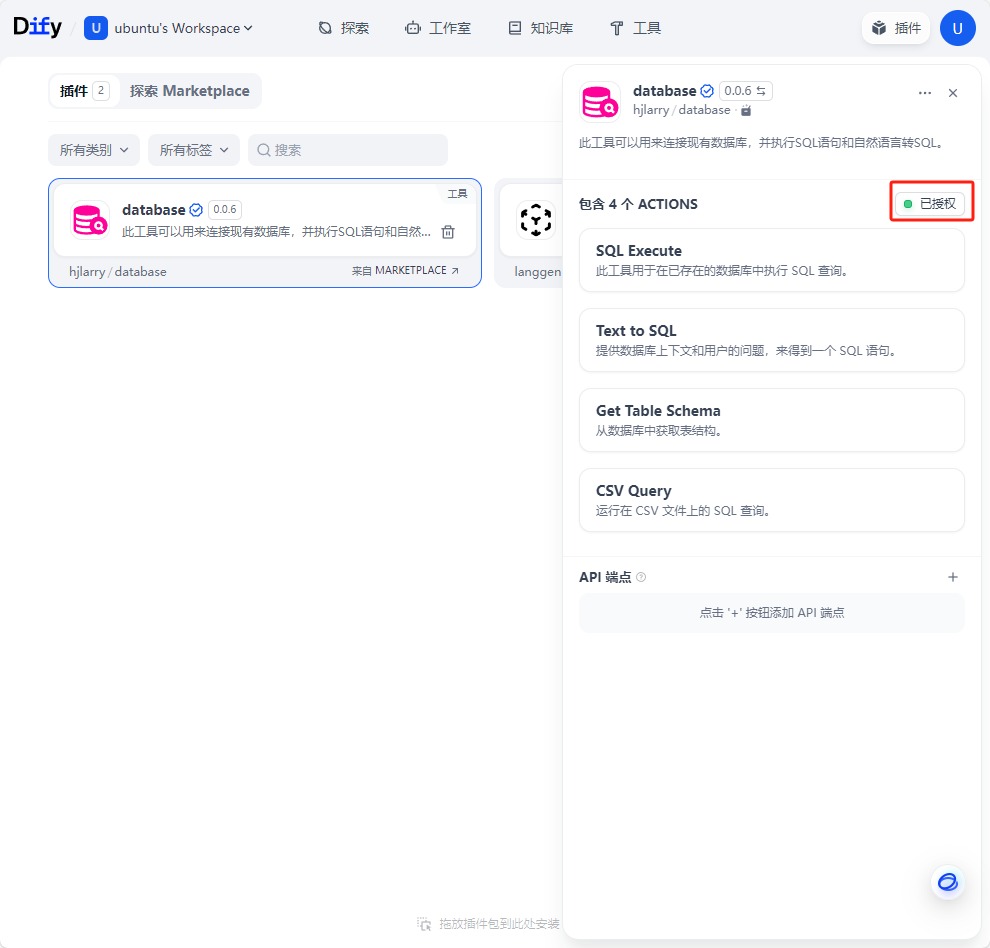Viewport: 990px width, 948px height.
Task: Click the 插件 button in header
Action: (x=896, y=28)
